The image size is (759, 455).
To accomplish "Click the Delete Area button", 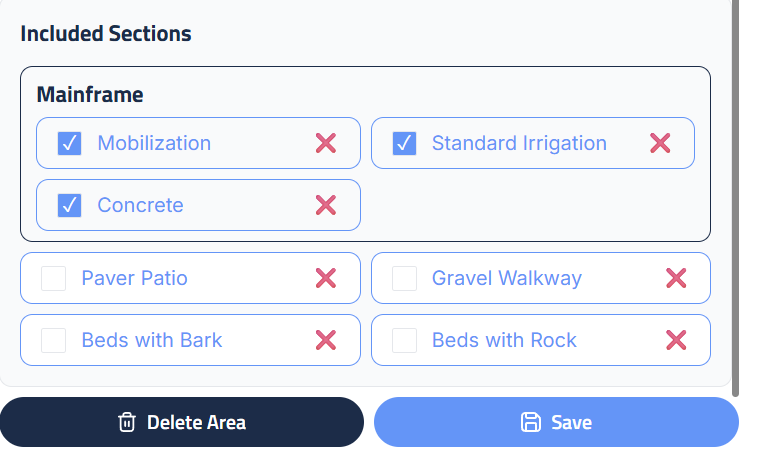I will (x=182, y=422).
